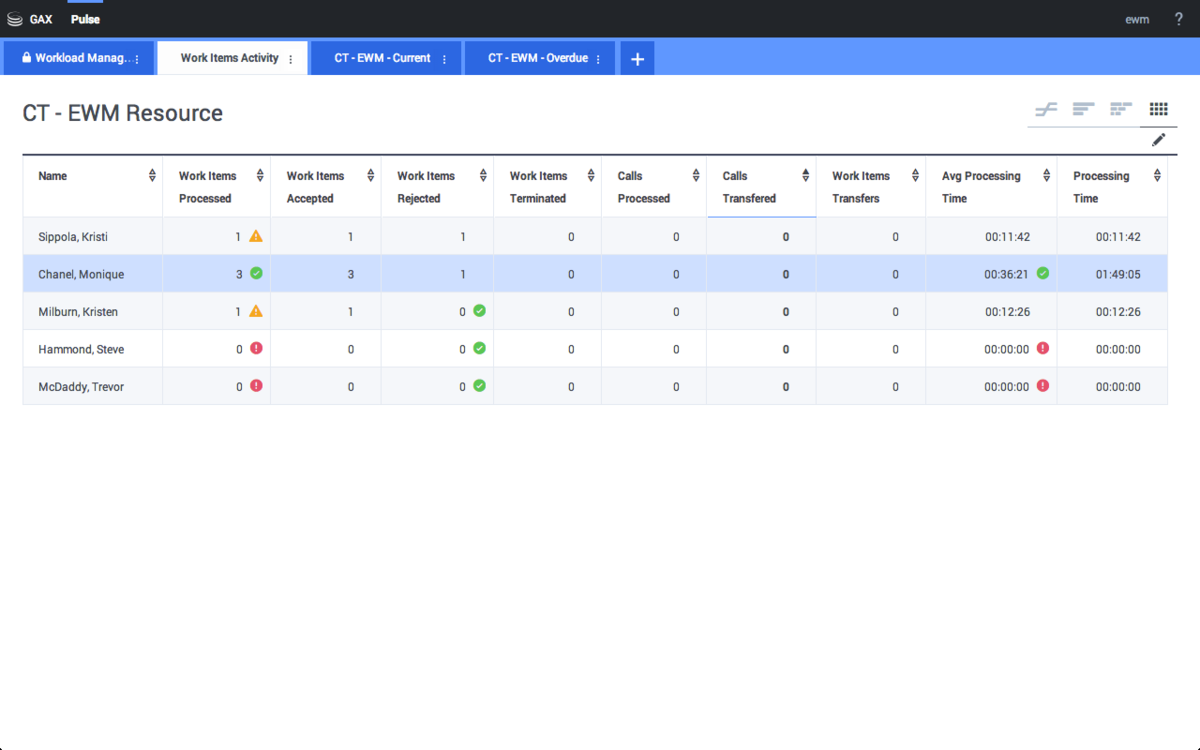Open the Pulse menu item
Screen dimensions: 1200x750
85,19
